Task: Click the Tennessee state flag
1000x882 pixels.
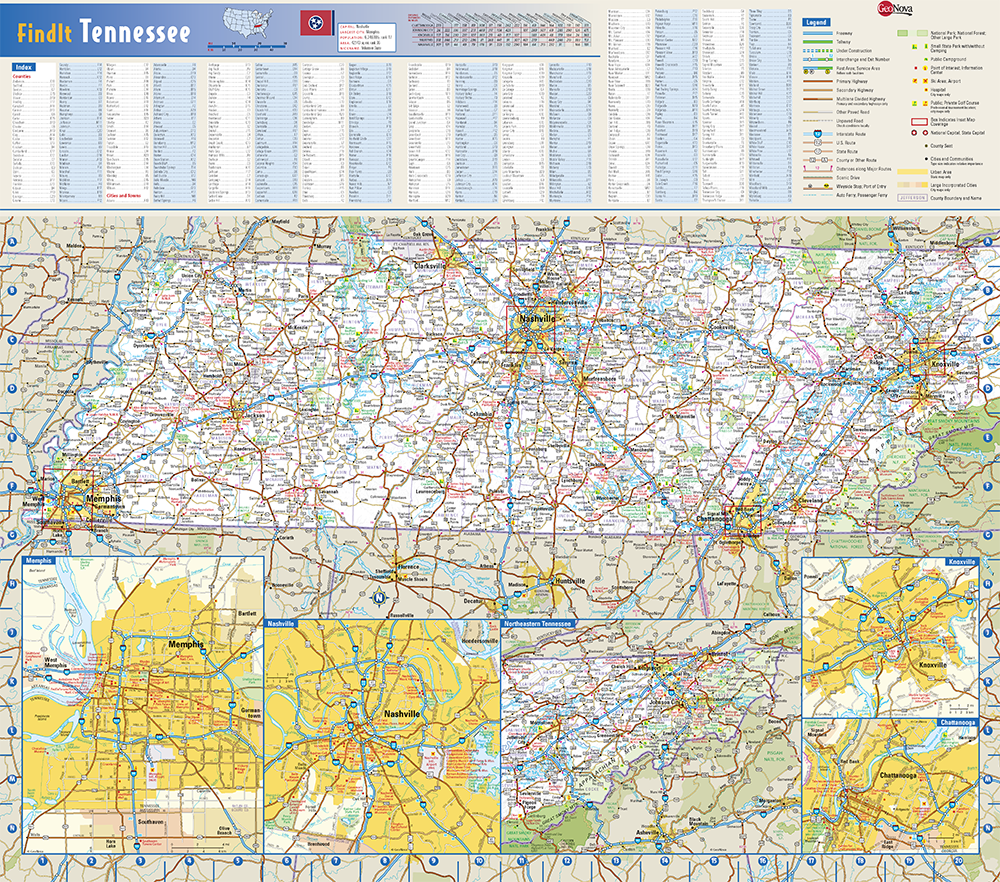Action: pyautogui.click(x=316, y=23)
